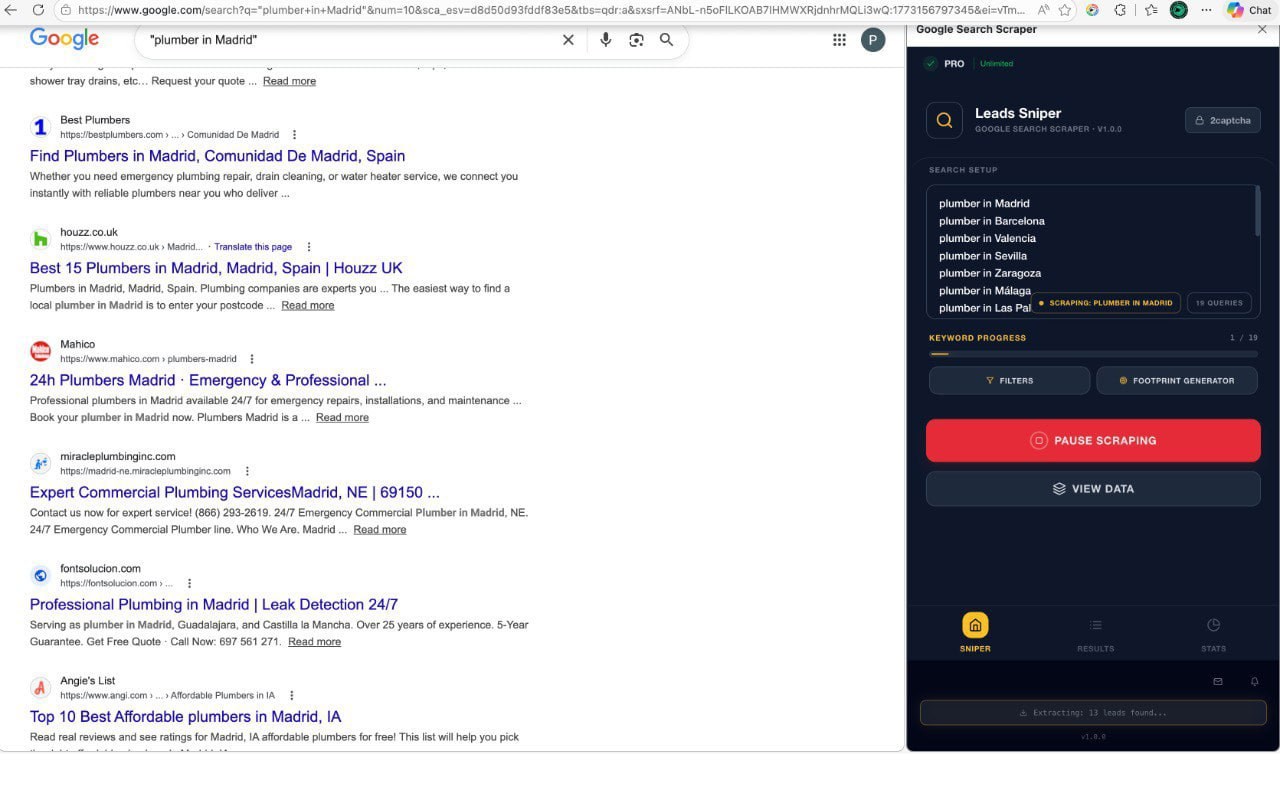
Task: Click the fontsolucion.com globe favicon
Action: tap(40, 575)
